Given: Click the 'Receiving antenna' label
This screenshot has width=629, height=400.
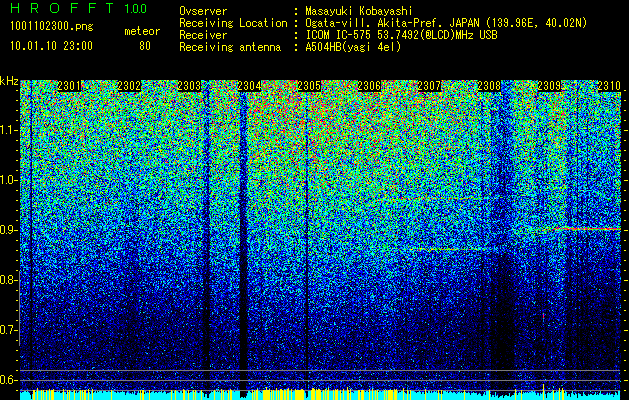Looking at the screenshot, I should click(x=230, y=47).
